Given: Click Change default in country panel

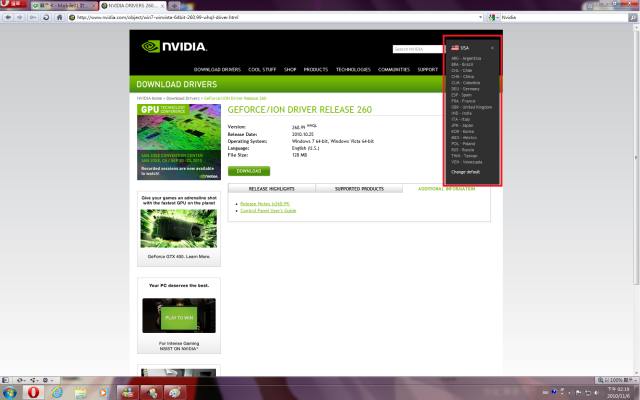Looking at the screenshot, I should click(465, 172).
